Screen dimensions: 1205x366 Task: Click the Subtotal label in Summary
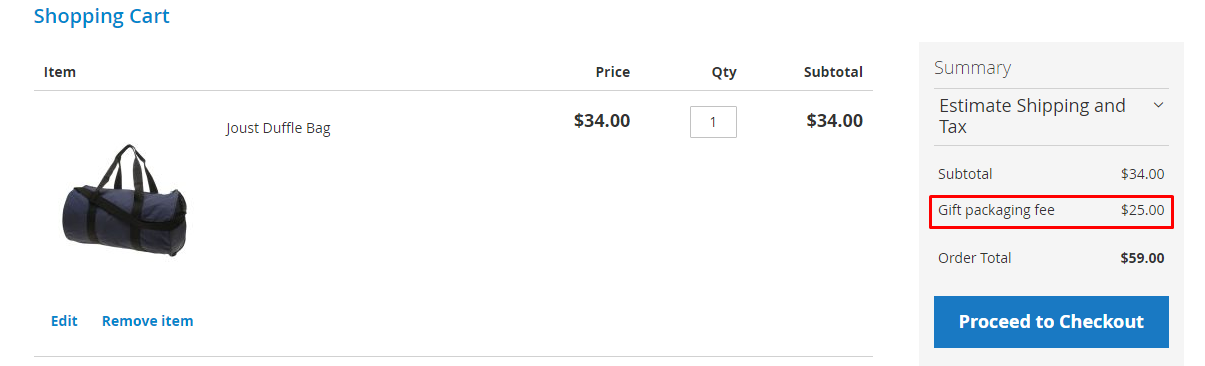pyautogui.click(x=965, y=174)
